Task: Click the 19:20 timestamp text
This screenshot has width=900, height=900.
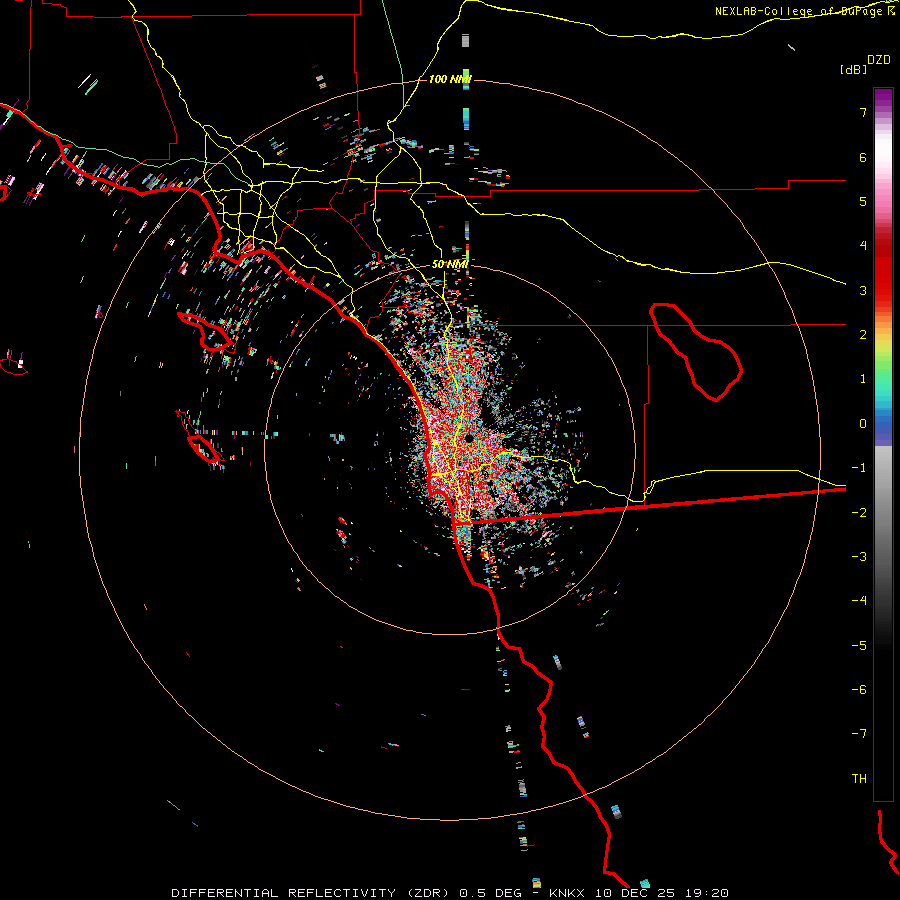Action: (x=707, y=893)
